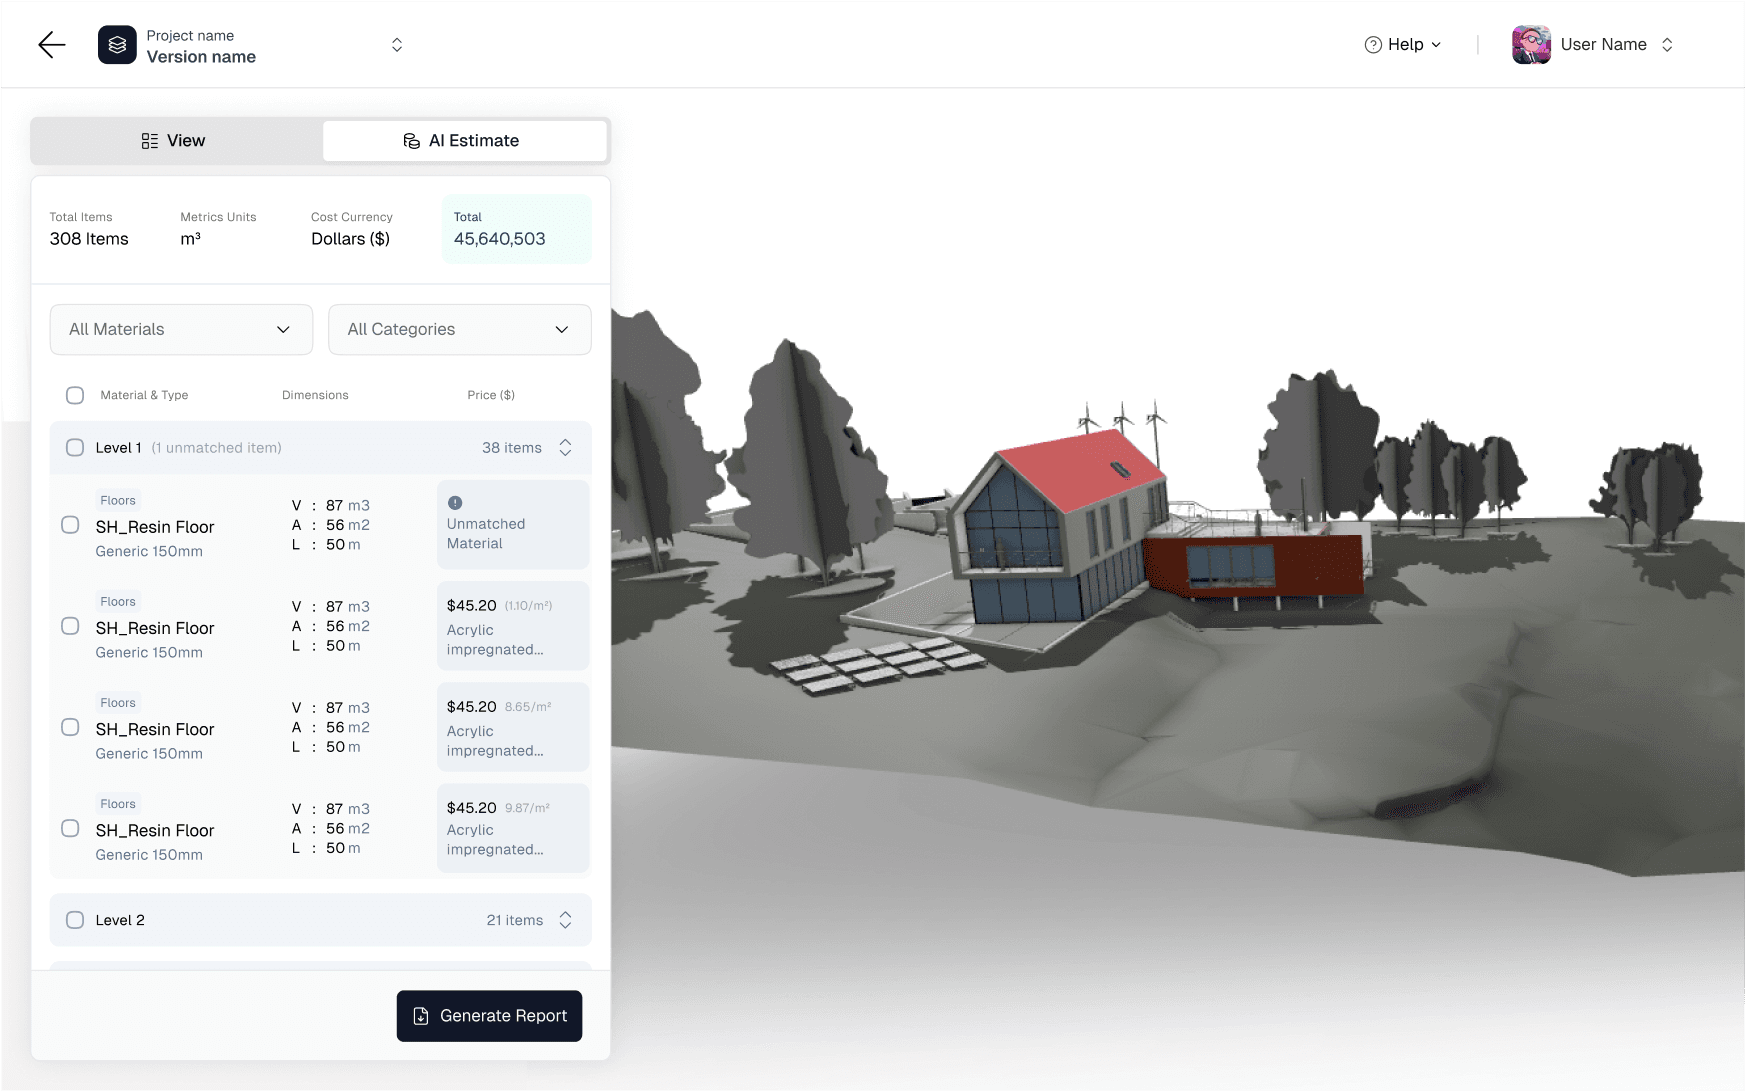Image resolution: width=1745 pixels, height=1091 pixels.
Task: Check the Level 1 group checkbox
Action: tap(74, 447)
